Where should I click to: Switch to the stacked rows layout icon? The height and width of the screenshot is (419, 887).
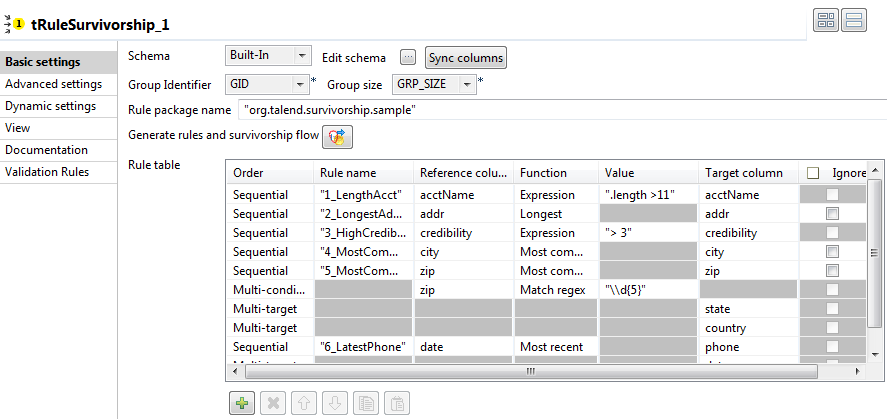(853, 20)
